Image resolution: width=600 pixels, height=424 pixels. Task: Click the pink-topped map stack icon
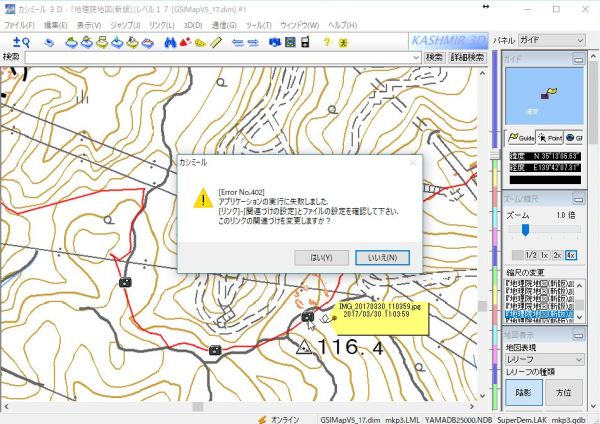(x=148, y=42)
